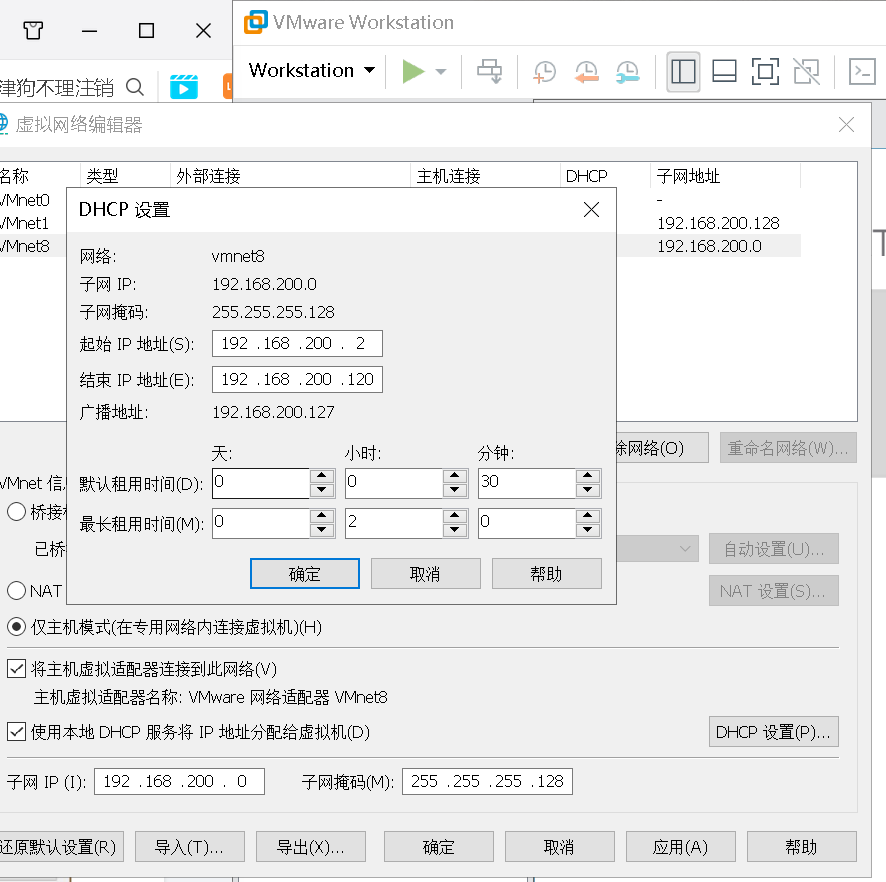This screenshot has height=882, width=886.
Task: Select the NAT mode radio button
Action: 16,590
